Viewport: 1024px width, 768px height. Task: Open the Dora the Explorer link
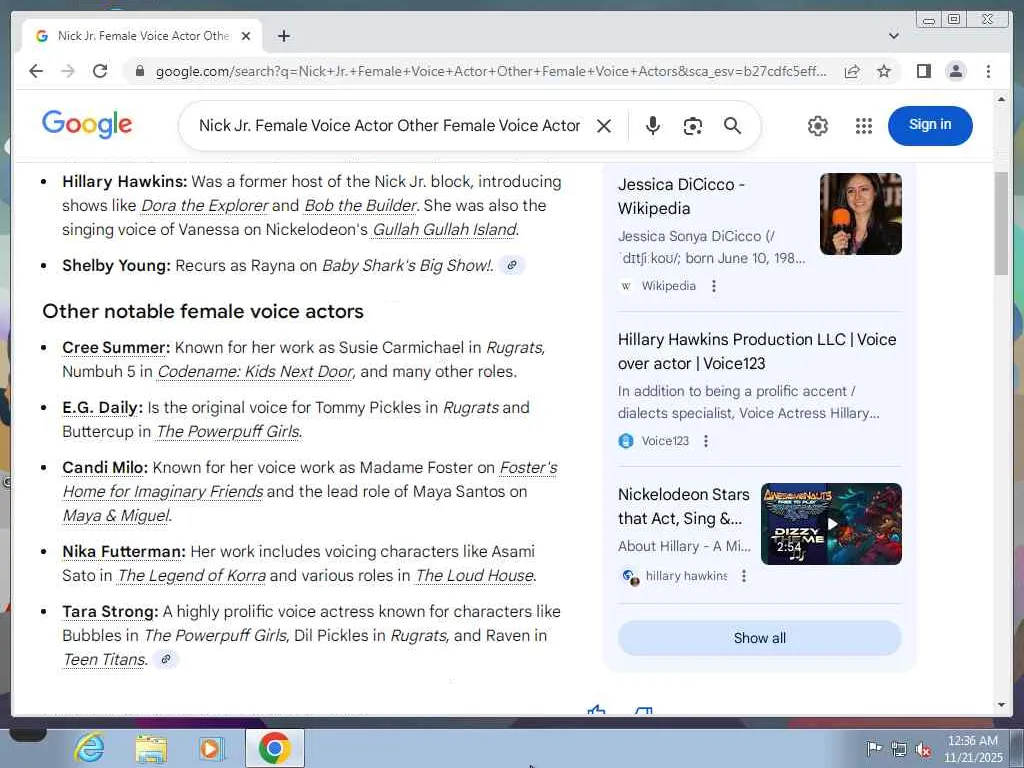coord(204,205)
